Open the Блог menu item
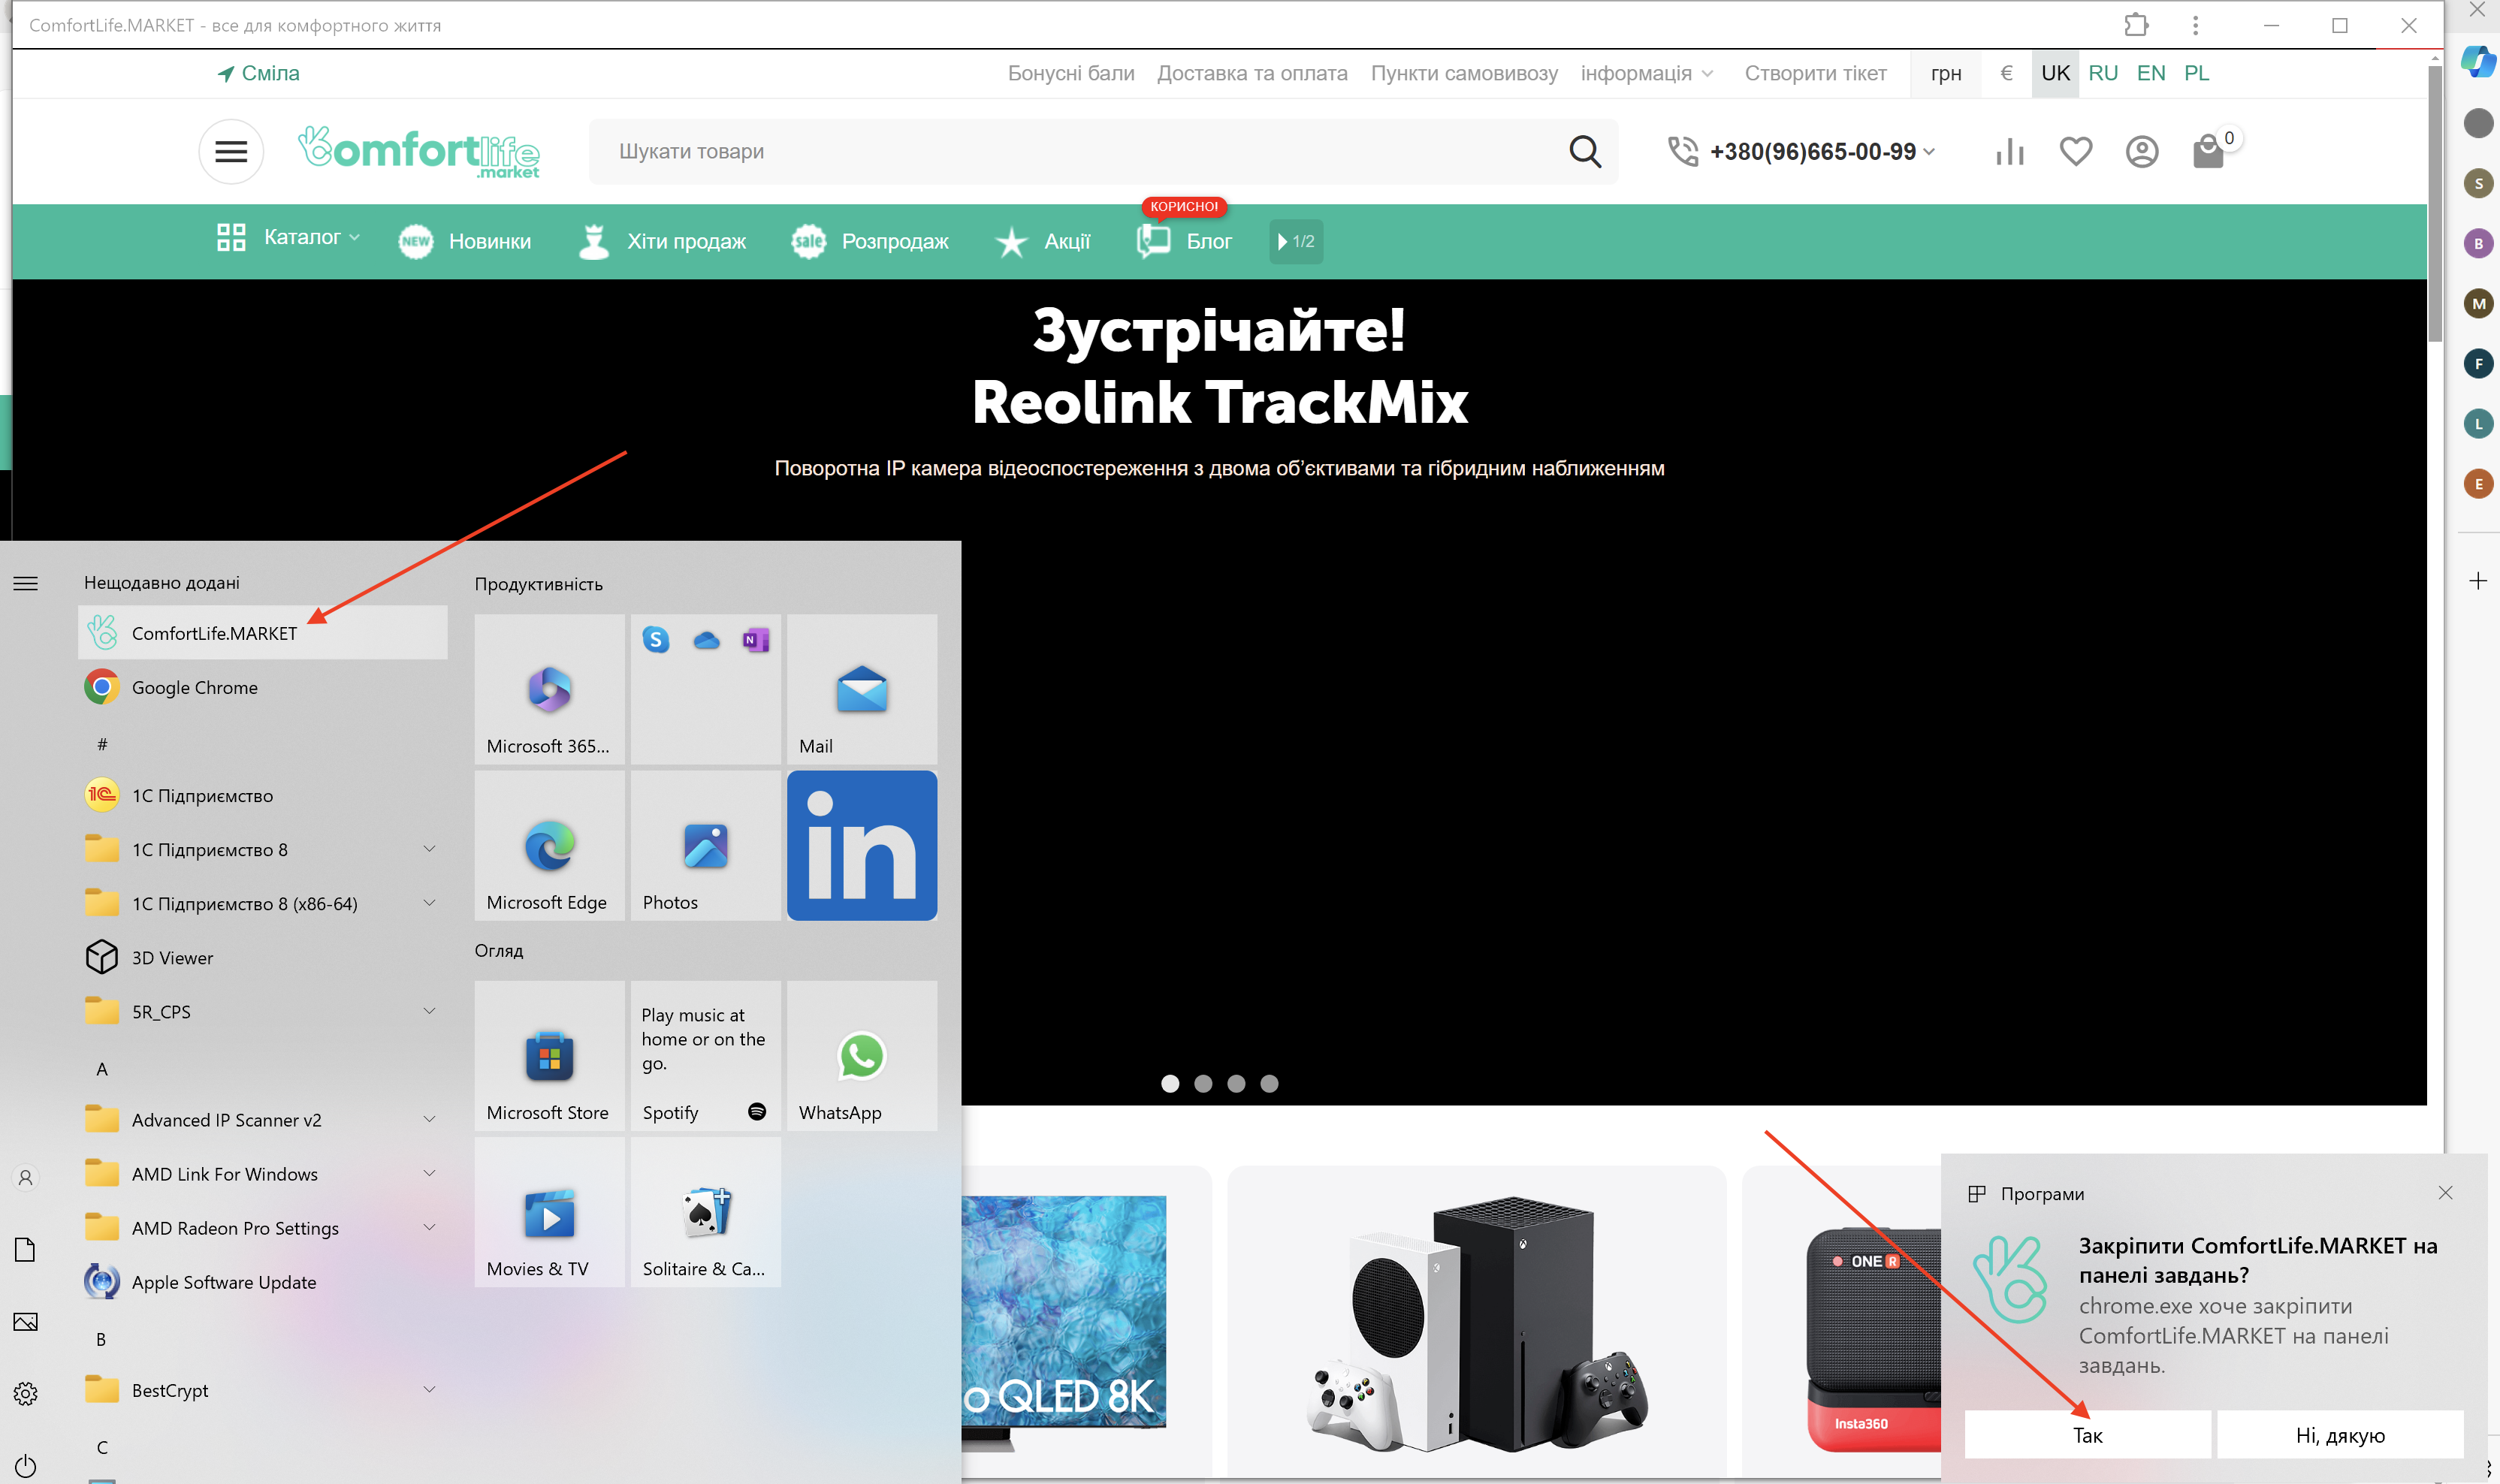2500x1484 pixels. point(1184,241)
